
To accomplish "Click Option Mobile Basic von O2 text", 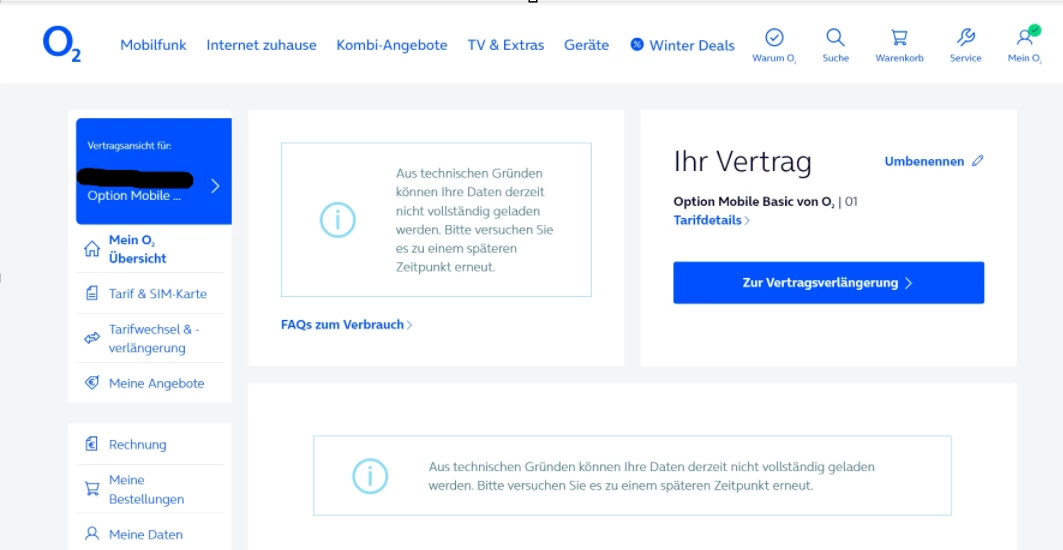I will 754,201.
